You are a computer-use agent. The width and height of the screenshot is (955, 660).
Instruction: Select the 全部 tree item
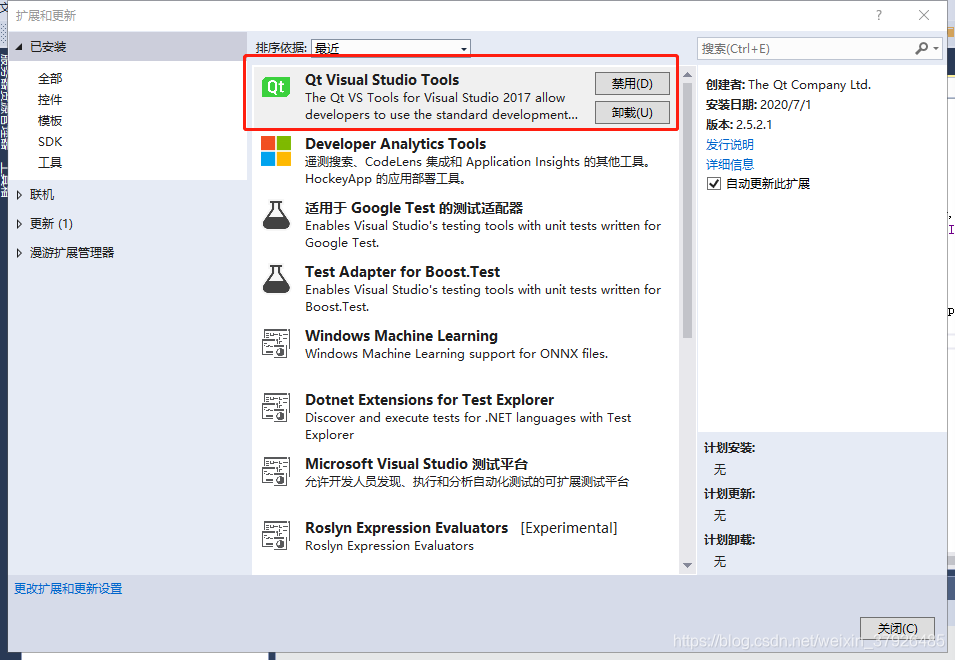coord(50,79)
